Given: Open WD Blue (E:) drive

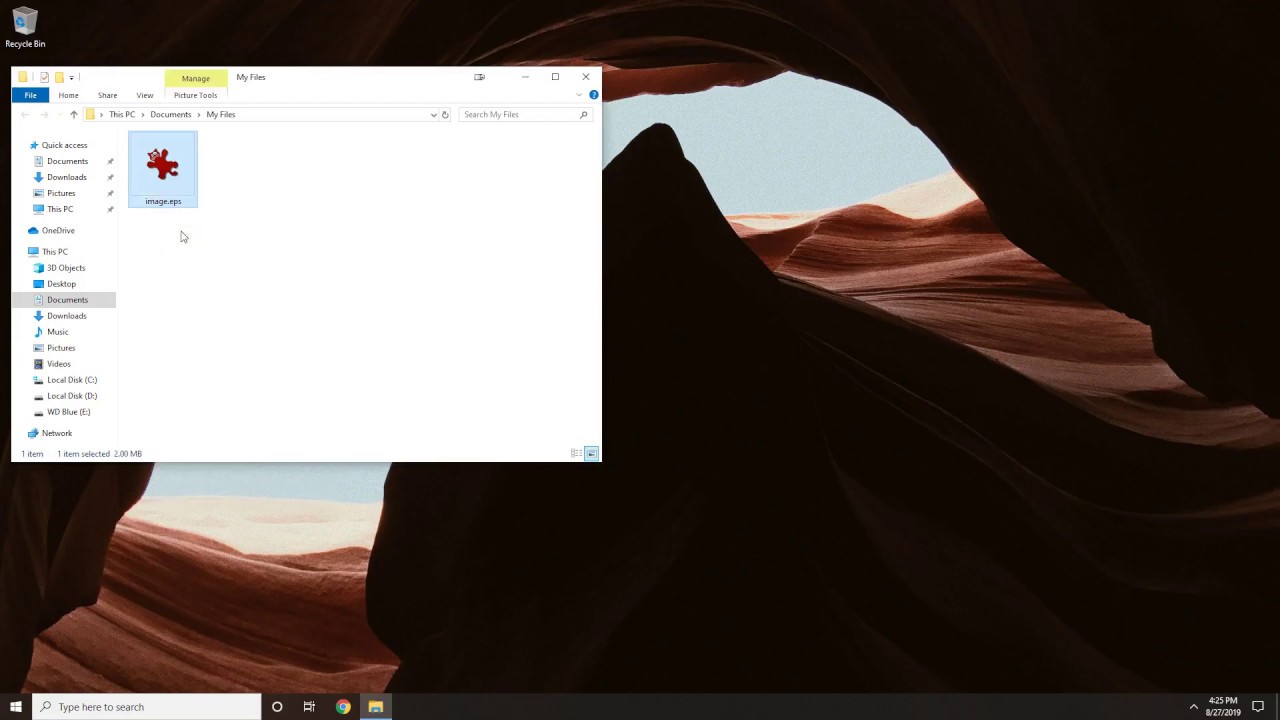Looking at the screenshot, I should pyautogui.click(x=68, y=412).
